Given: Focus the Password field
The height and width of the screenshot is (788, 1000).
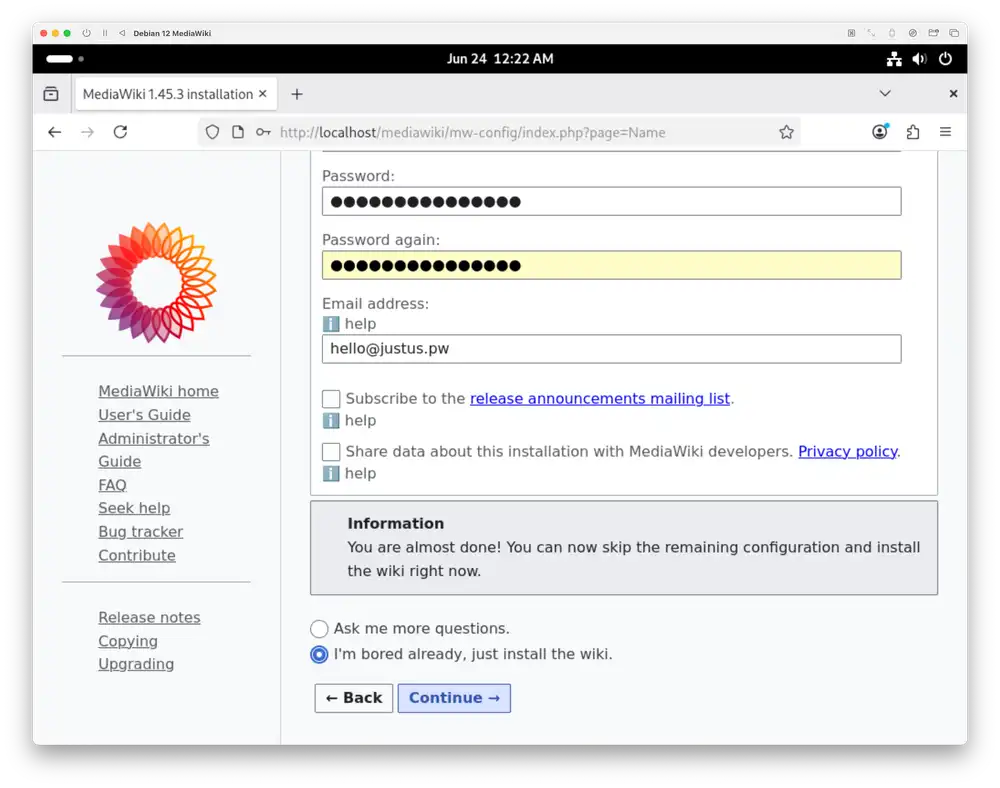Looking at the screenshot, I should [612, 201].
